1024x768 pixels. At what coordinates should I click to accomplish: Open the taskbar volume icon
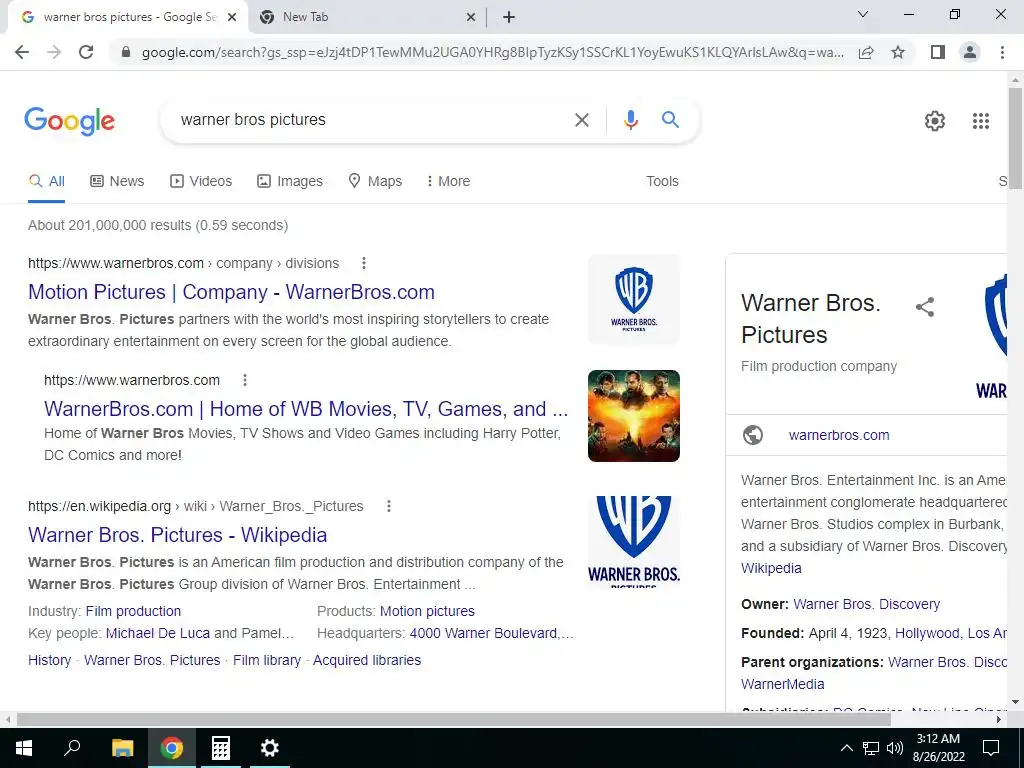coord(895,748)
